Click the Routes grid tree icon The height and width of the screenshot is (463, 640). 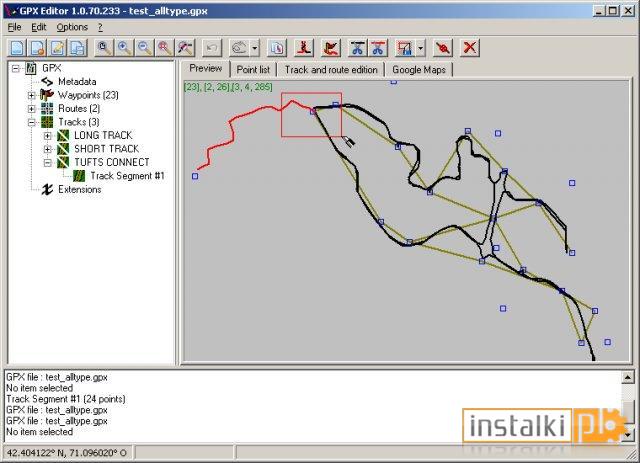coord(47,109)
